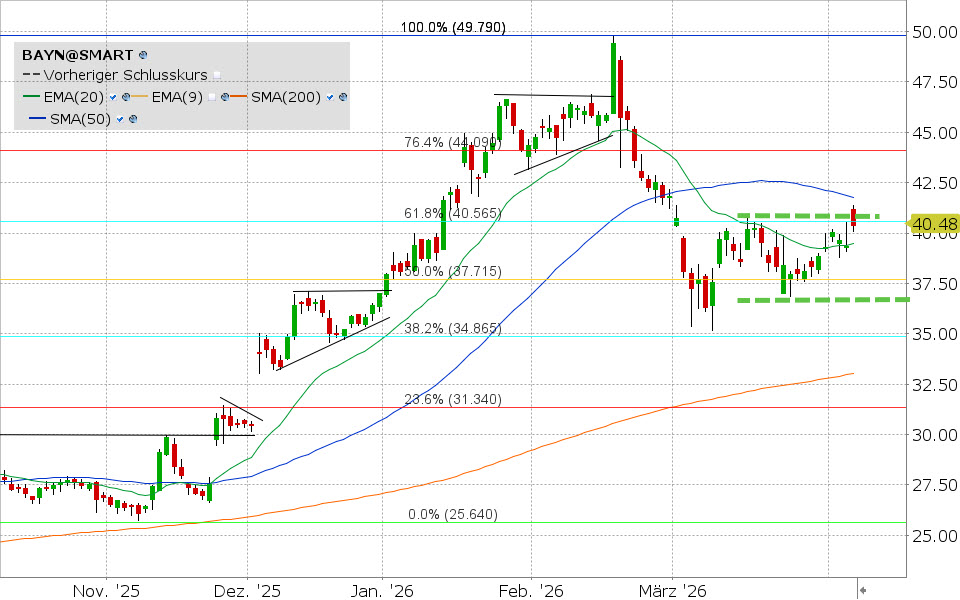Click the März '26 time axis label

tap(673, 591)
